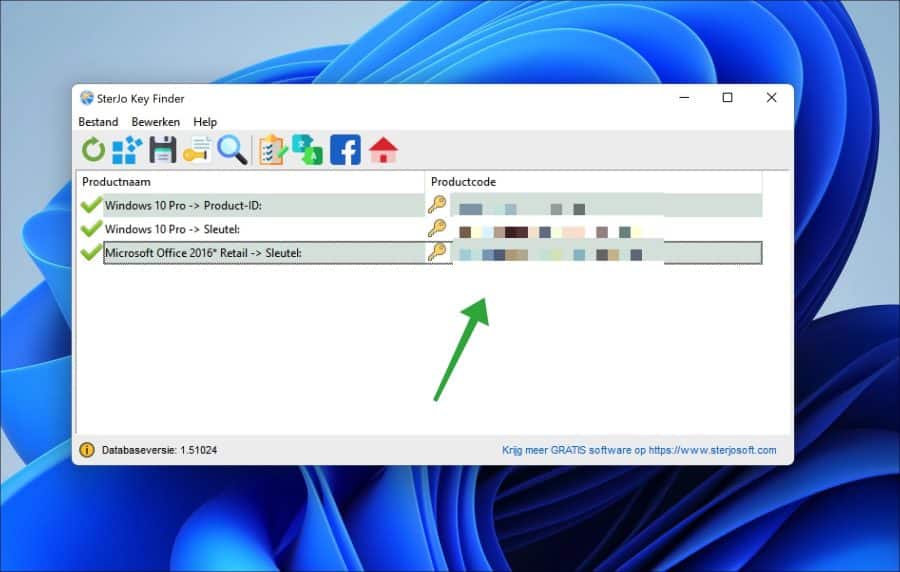Click green checkmark of Microsoft Office 2016 row
Screen dimensions: 900x572
(x=91, y=252)
